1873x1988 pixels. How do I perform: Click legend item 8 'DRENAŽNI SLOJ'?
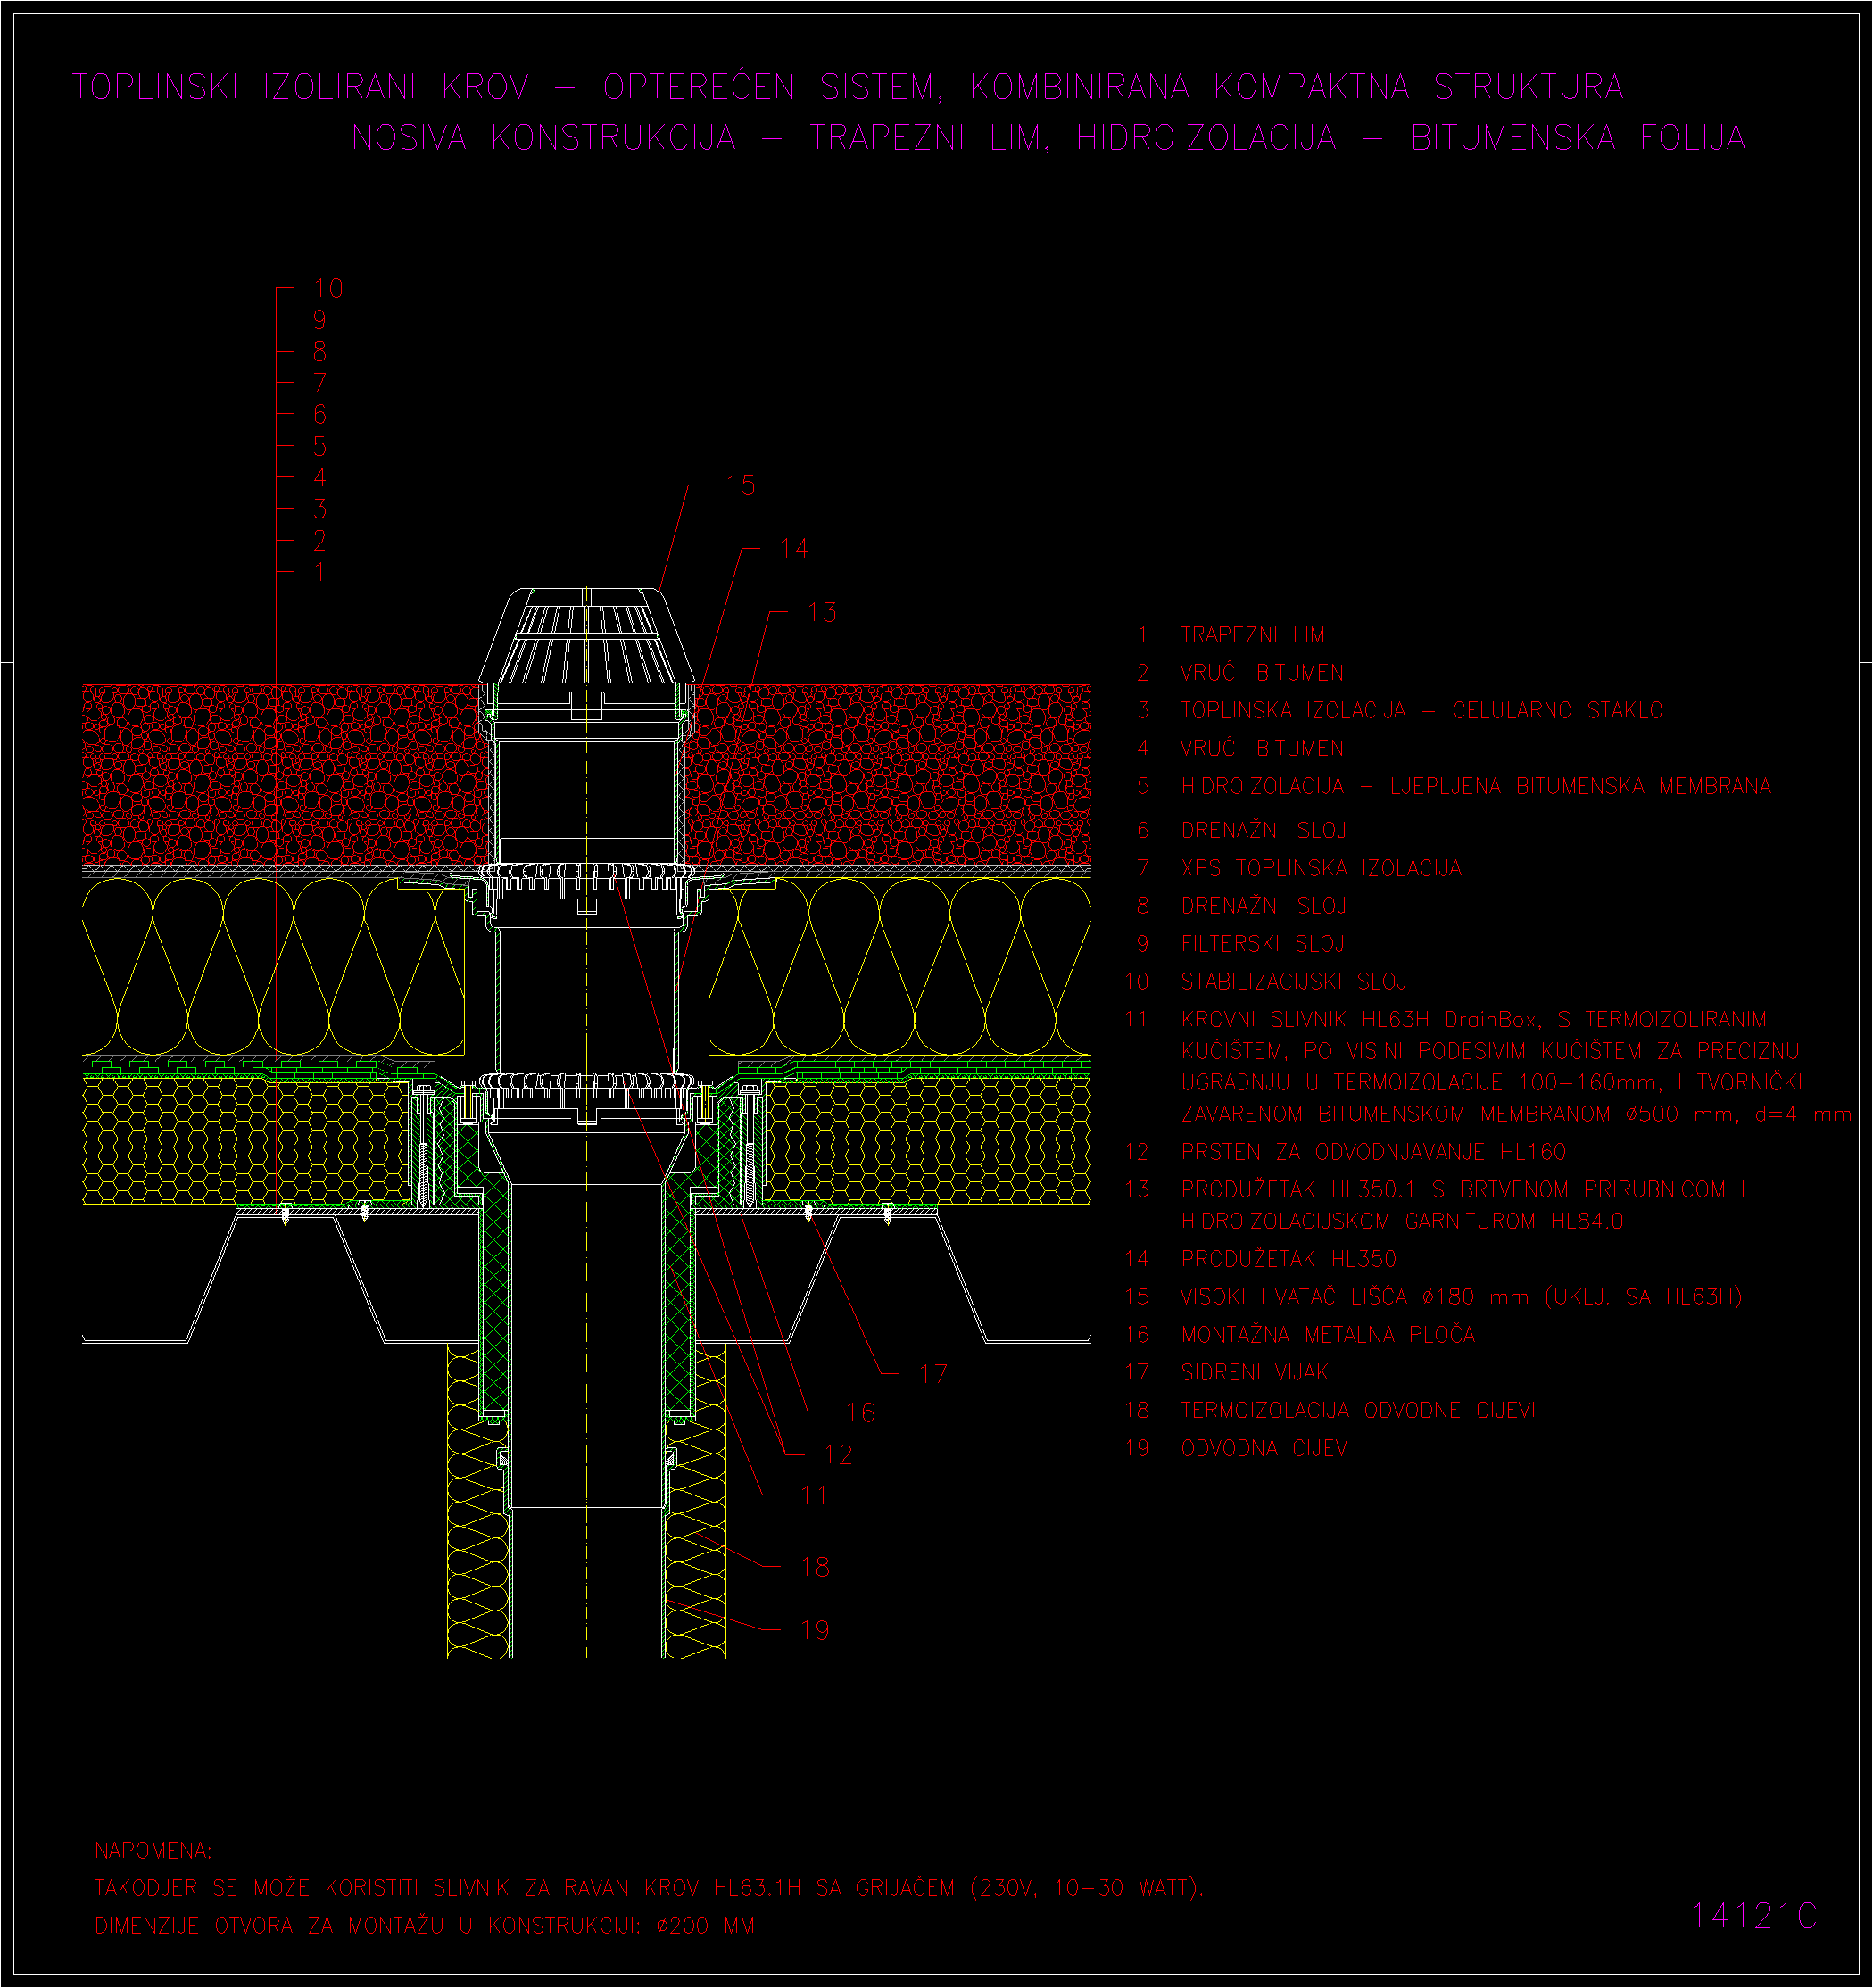pos(1264,906)
